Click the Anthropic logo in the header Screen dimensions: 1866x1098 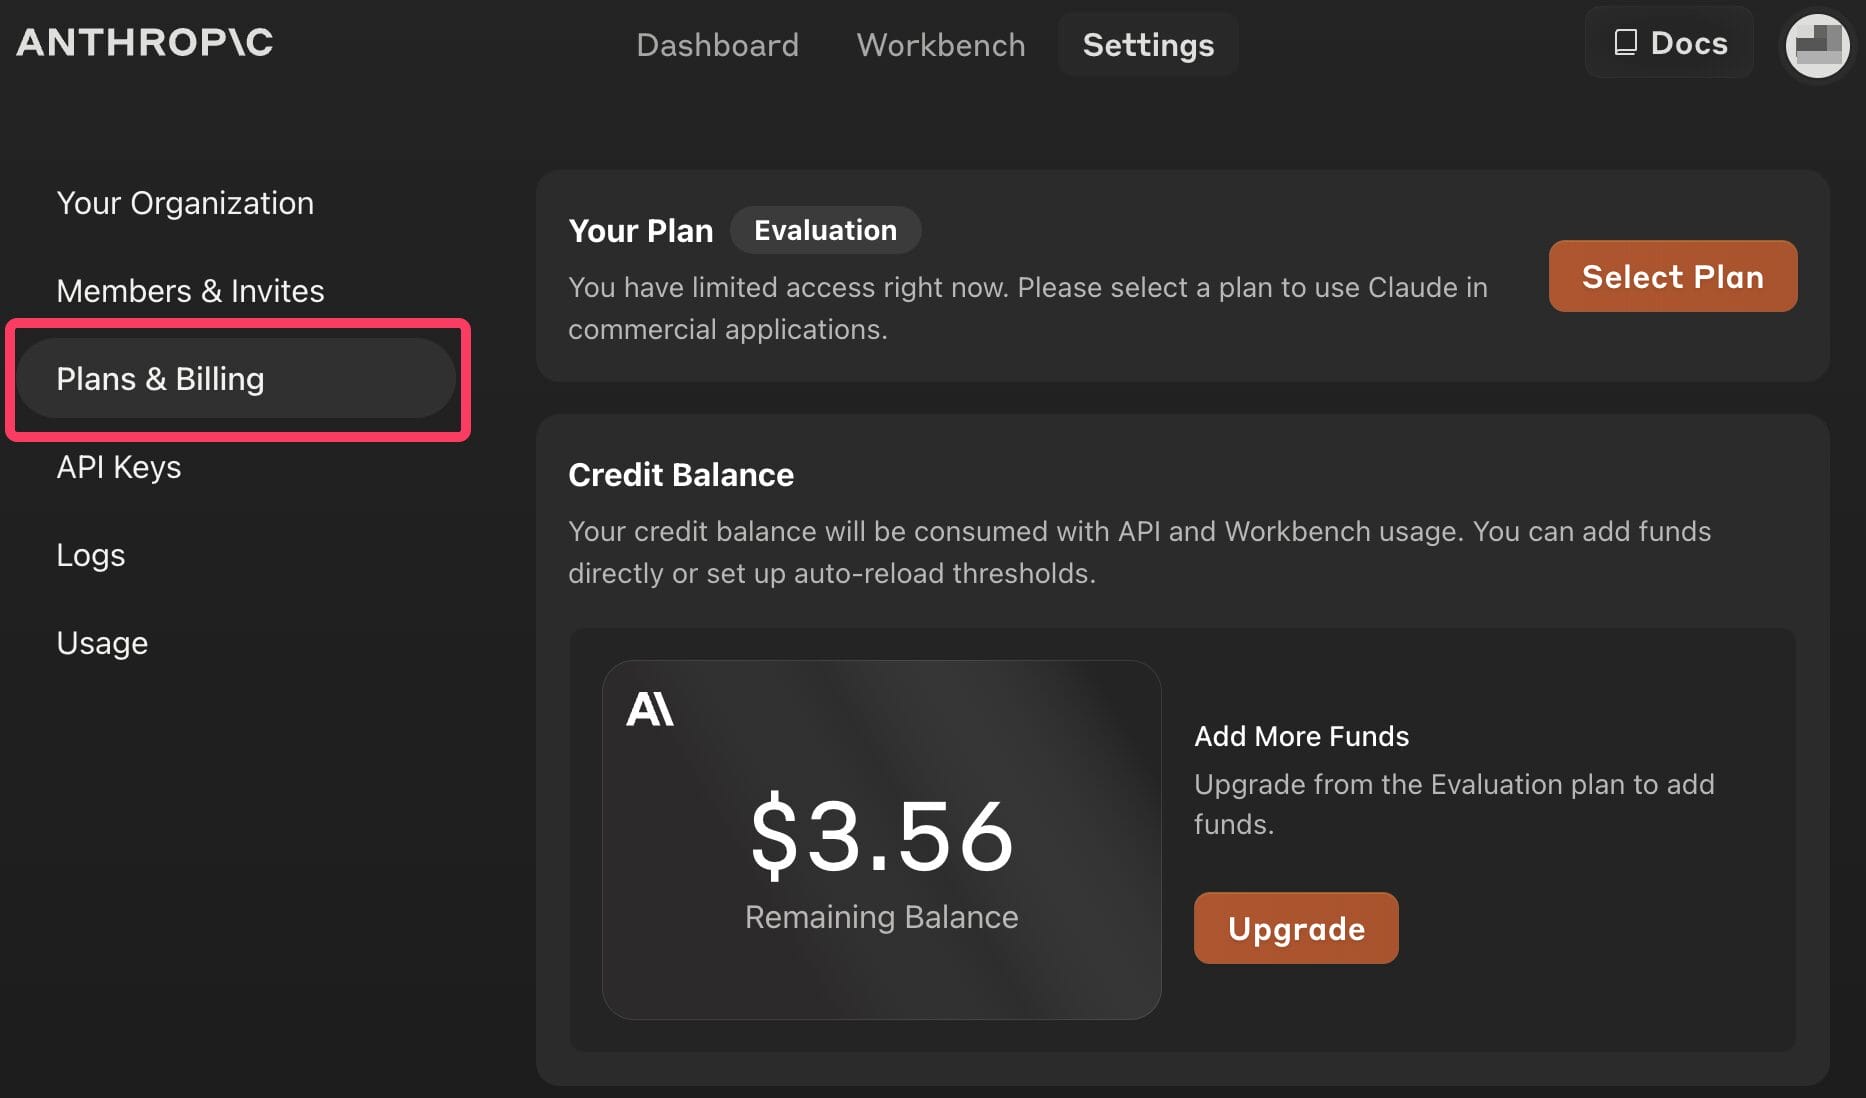click(x=145, y=42)
